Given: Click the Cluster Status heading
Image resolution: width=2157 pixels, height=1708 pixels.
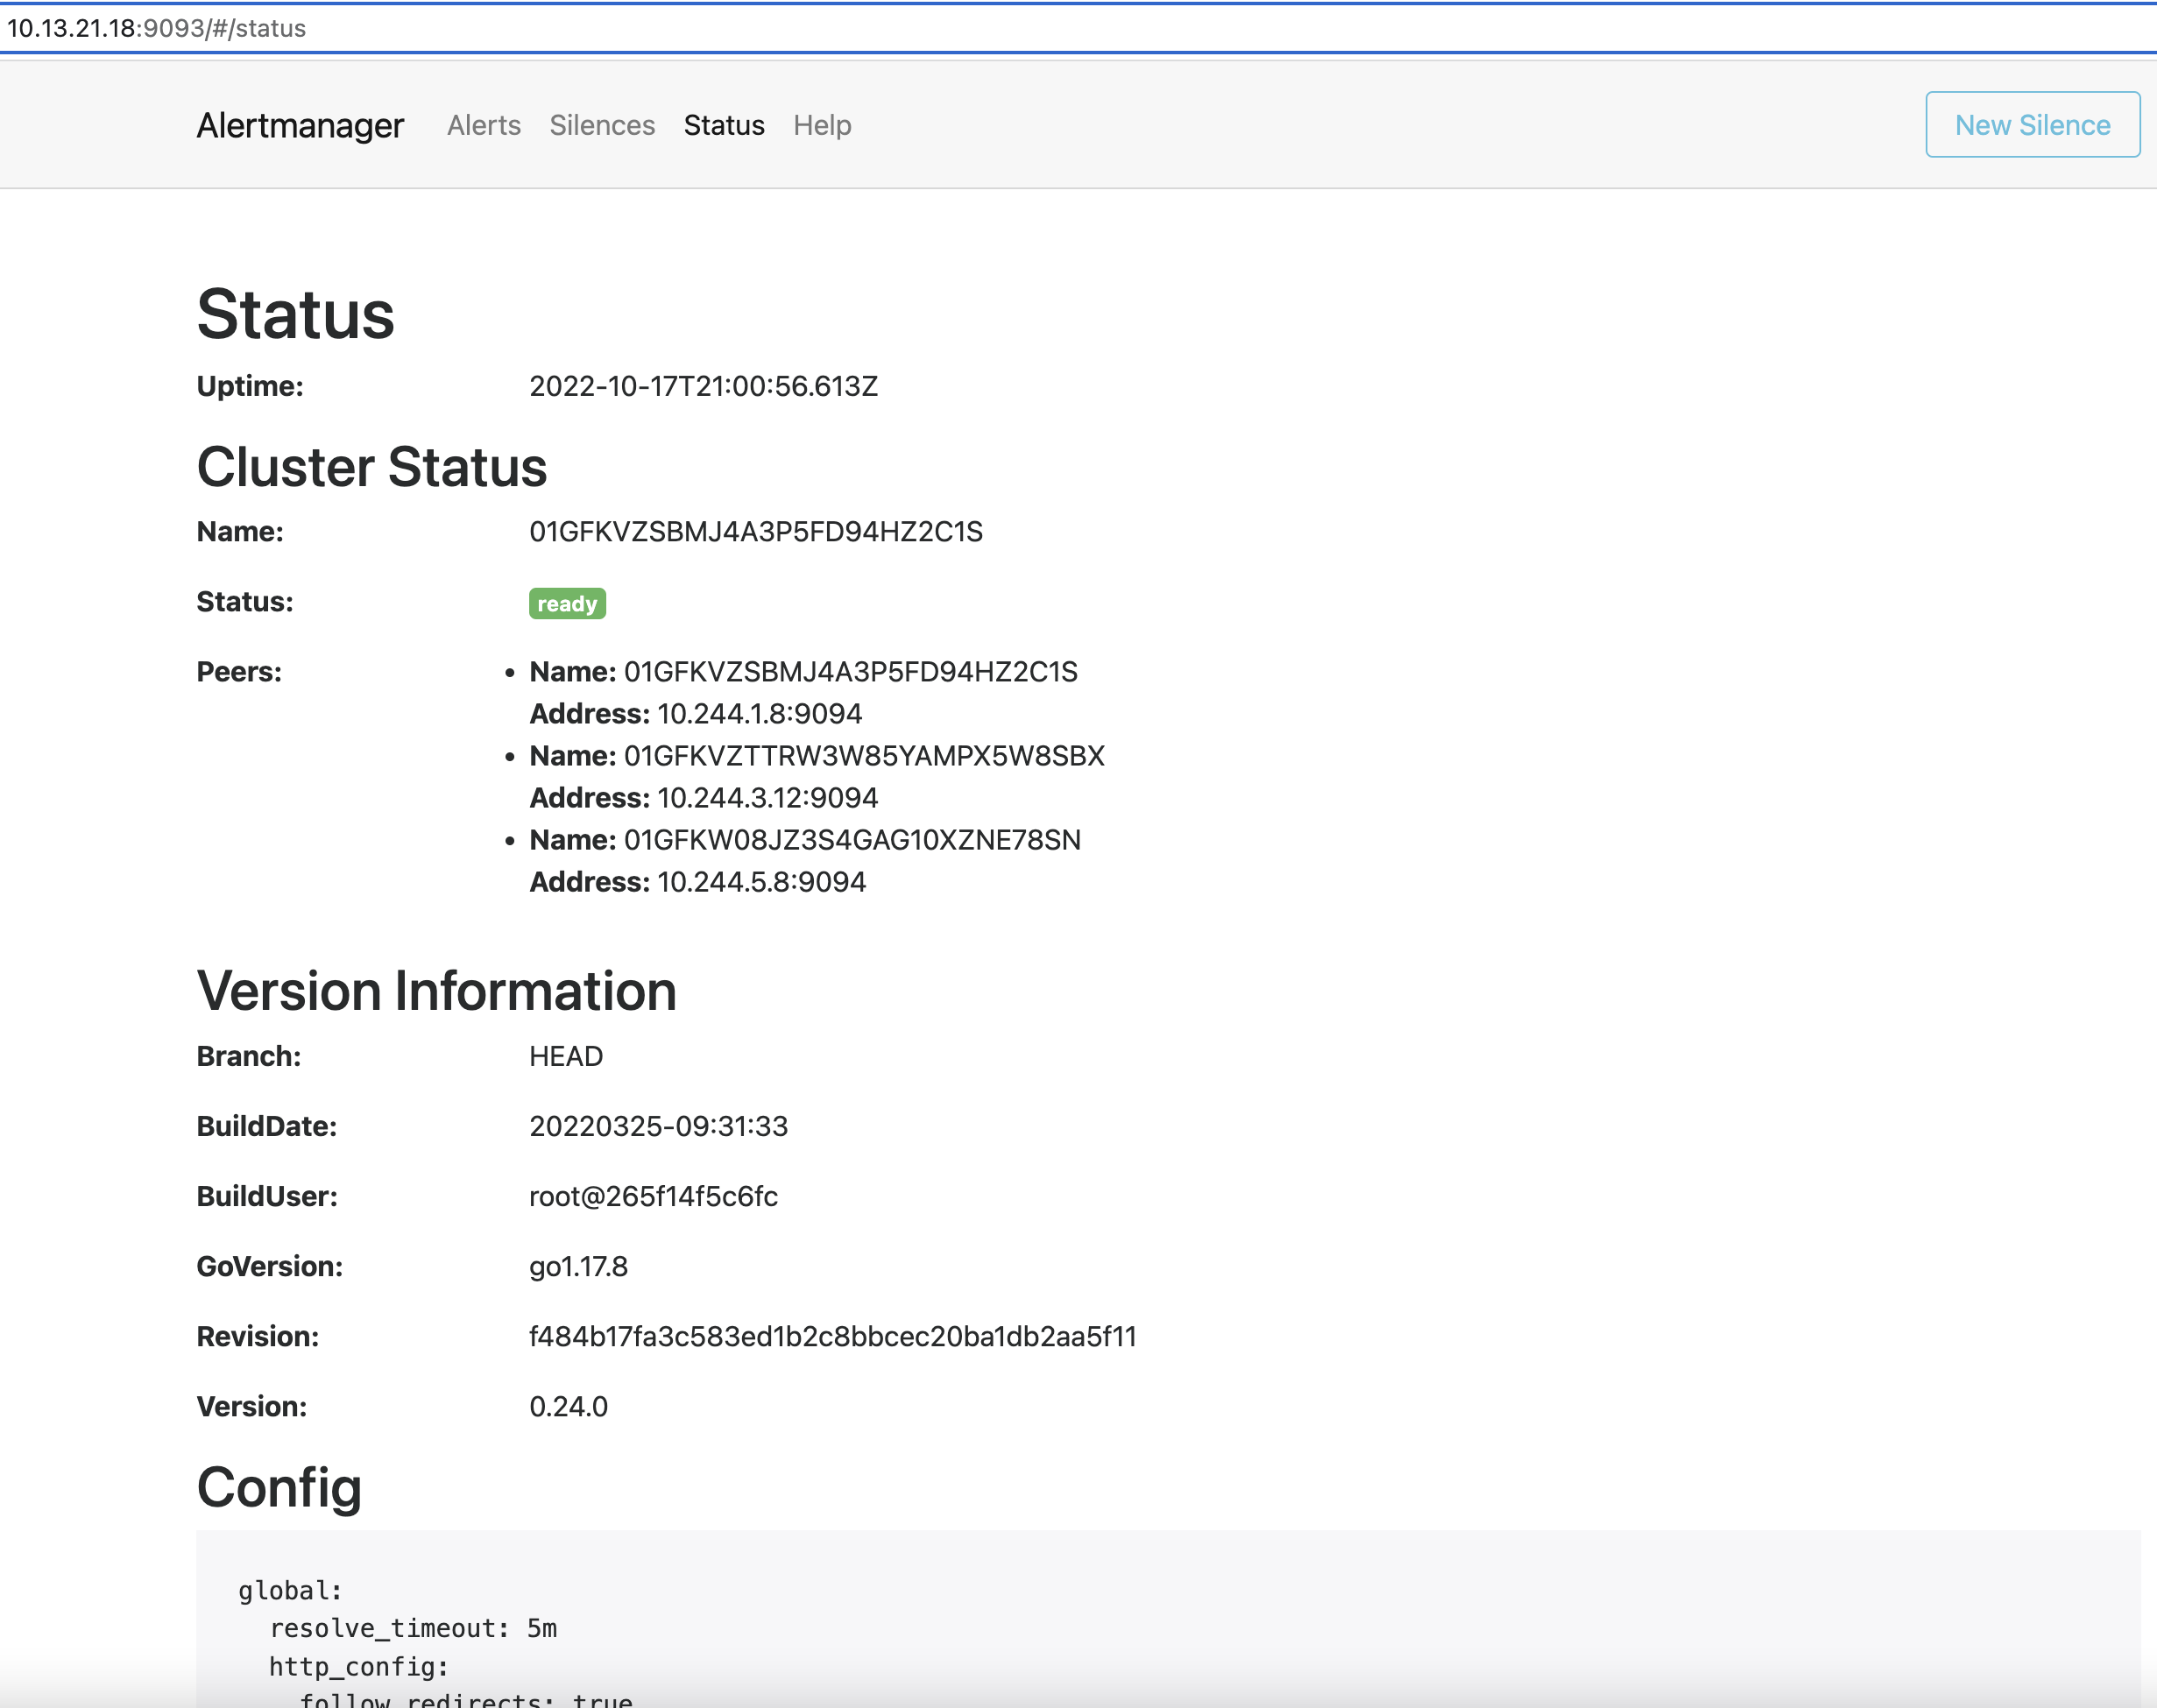Looking at the screenshot, I should 371,467.
